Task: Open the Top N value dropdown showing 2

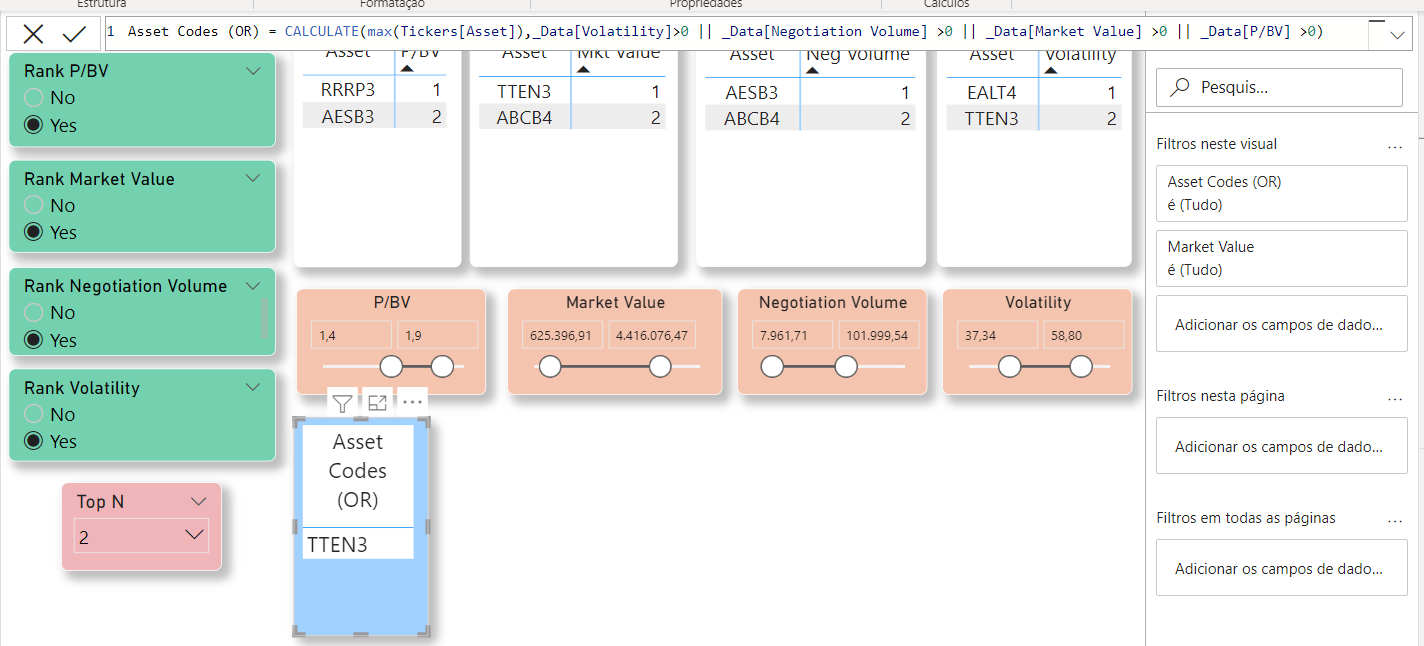Action: coord(141,536)
